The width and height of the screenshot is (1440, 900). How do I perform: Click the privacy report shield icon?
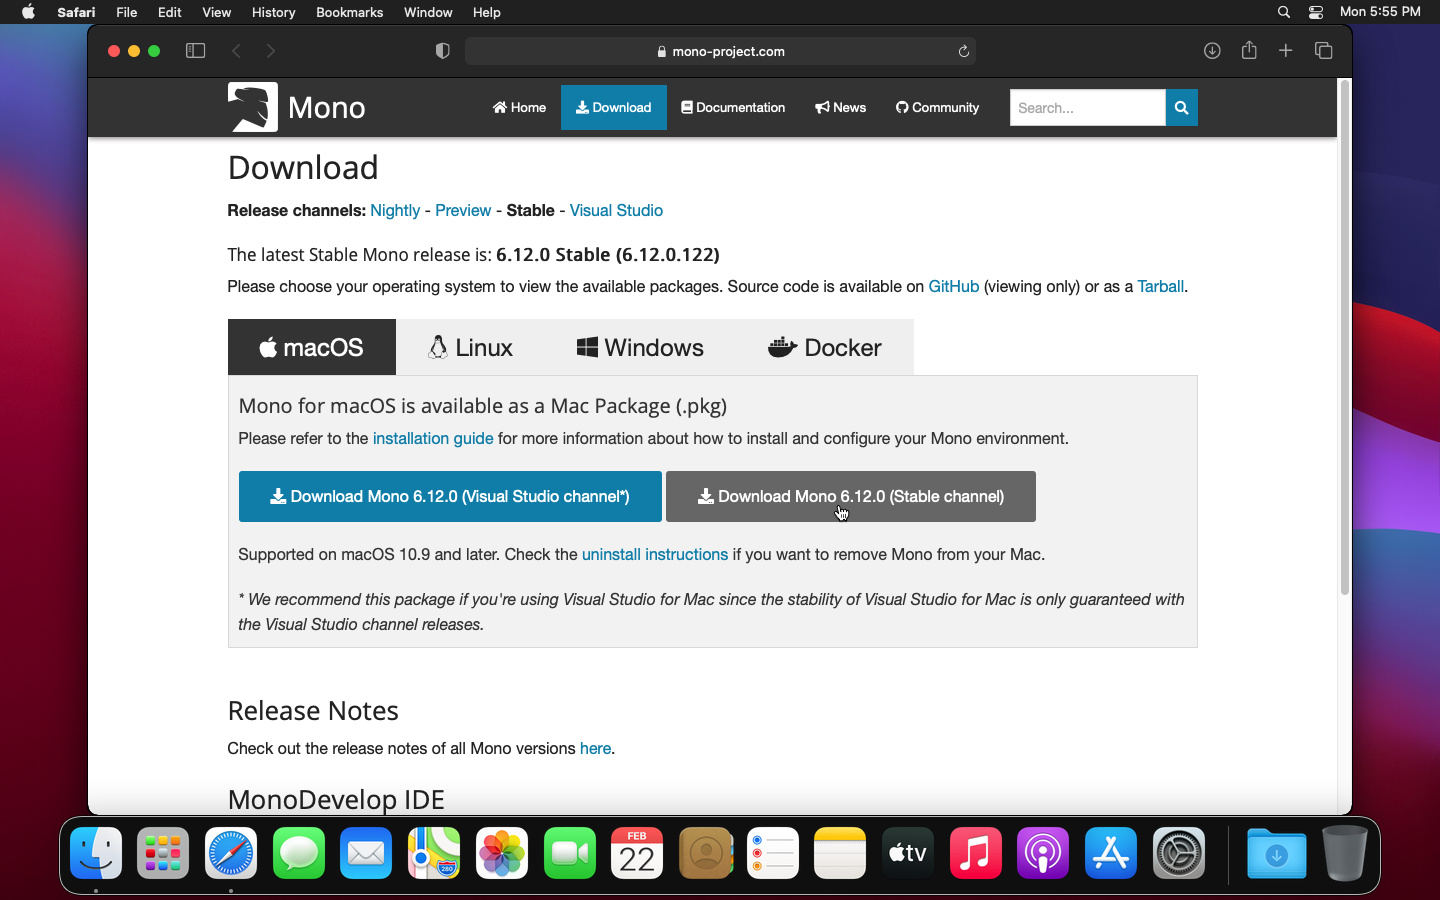[442, 51]
